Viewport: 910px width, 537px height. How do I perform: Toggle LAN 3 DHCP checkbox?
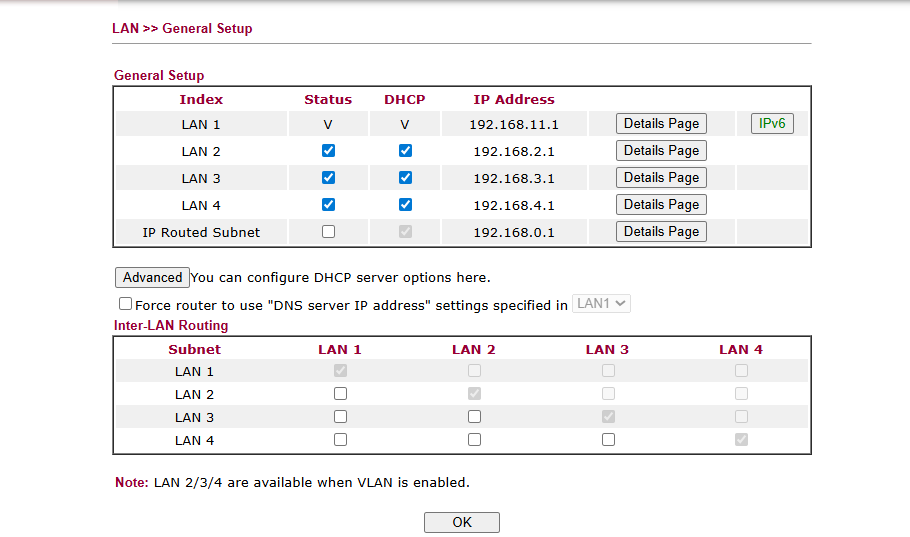coord(405,178)
